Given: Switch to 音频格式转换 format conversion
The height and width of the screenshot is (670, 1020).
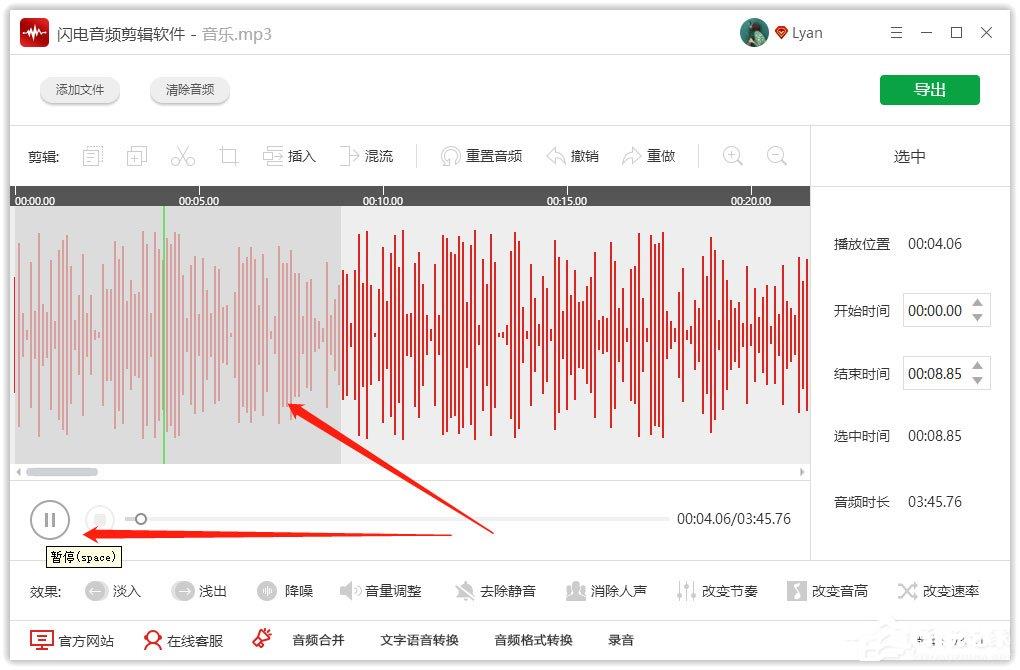Looking at the screenshot, I should click(x=533, y=640).
